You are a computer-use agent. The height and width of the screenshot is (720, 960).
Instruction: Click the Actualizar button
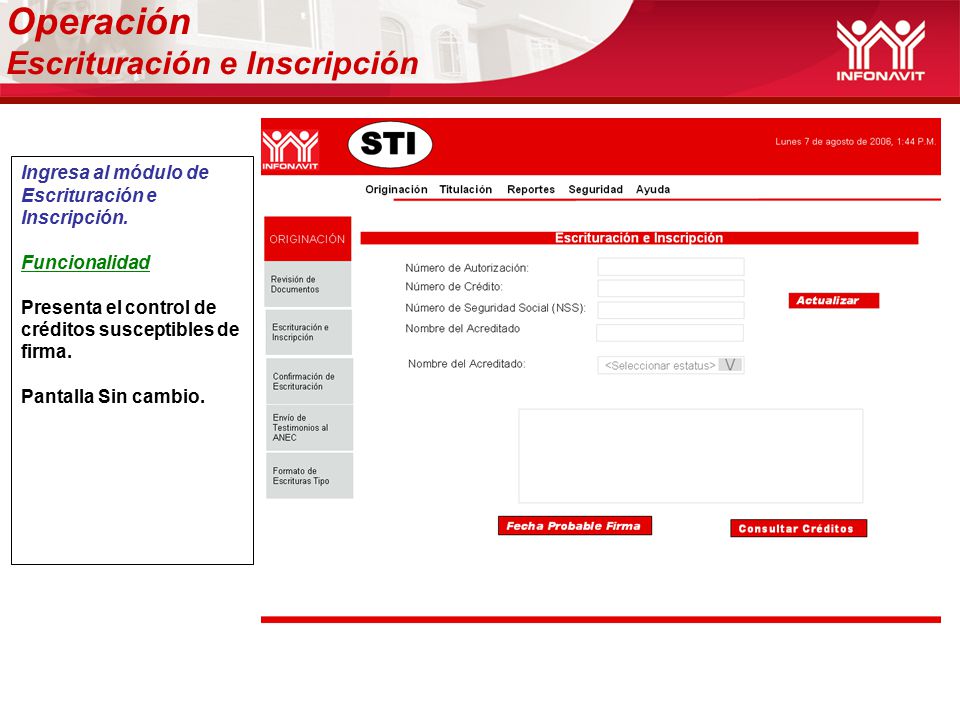(833, 301)
